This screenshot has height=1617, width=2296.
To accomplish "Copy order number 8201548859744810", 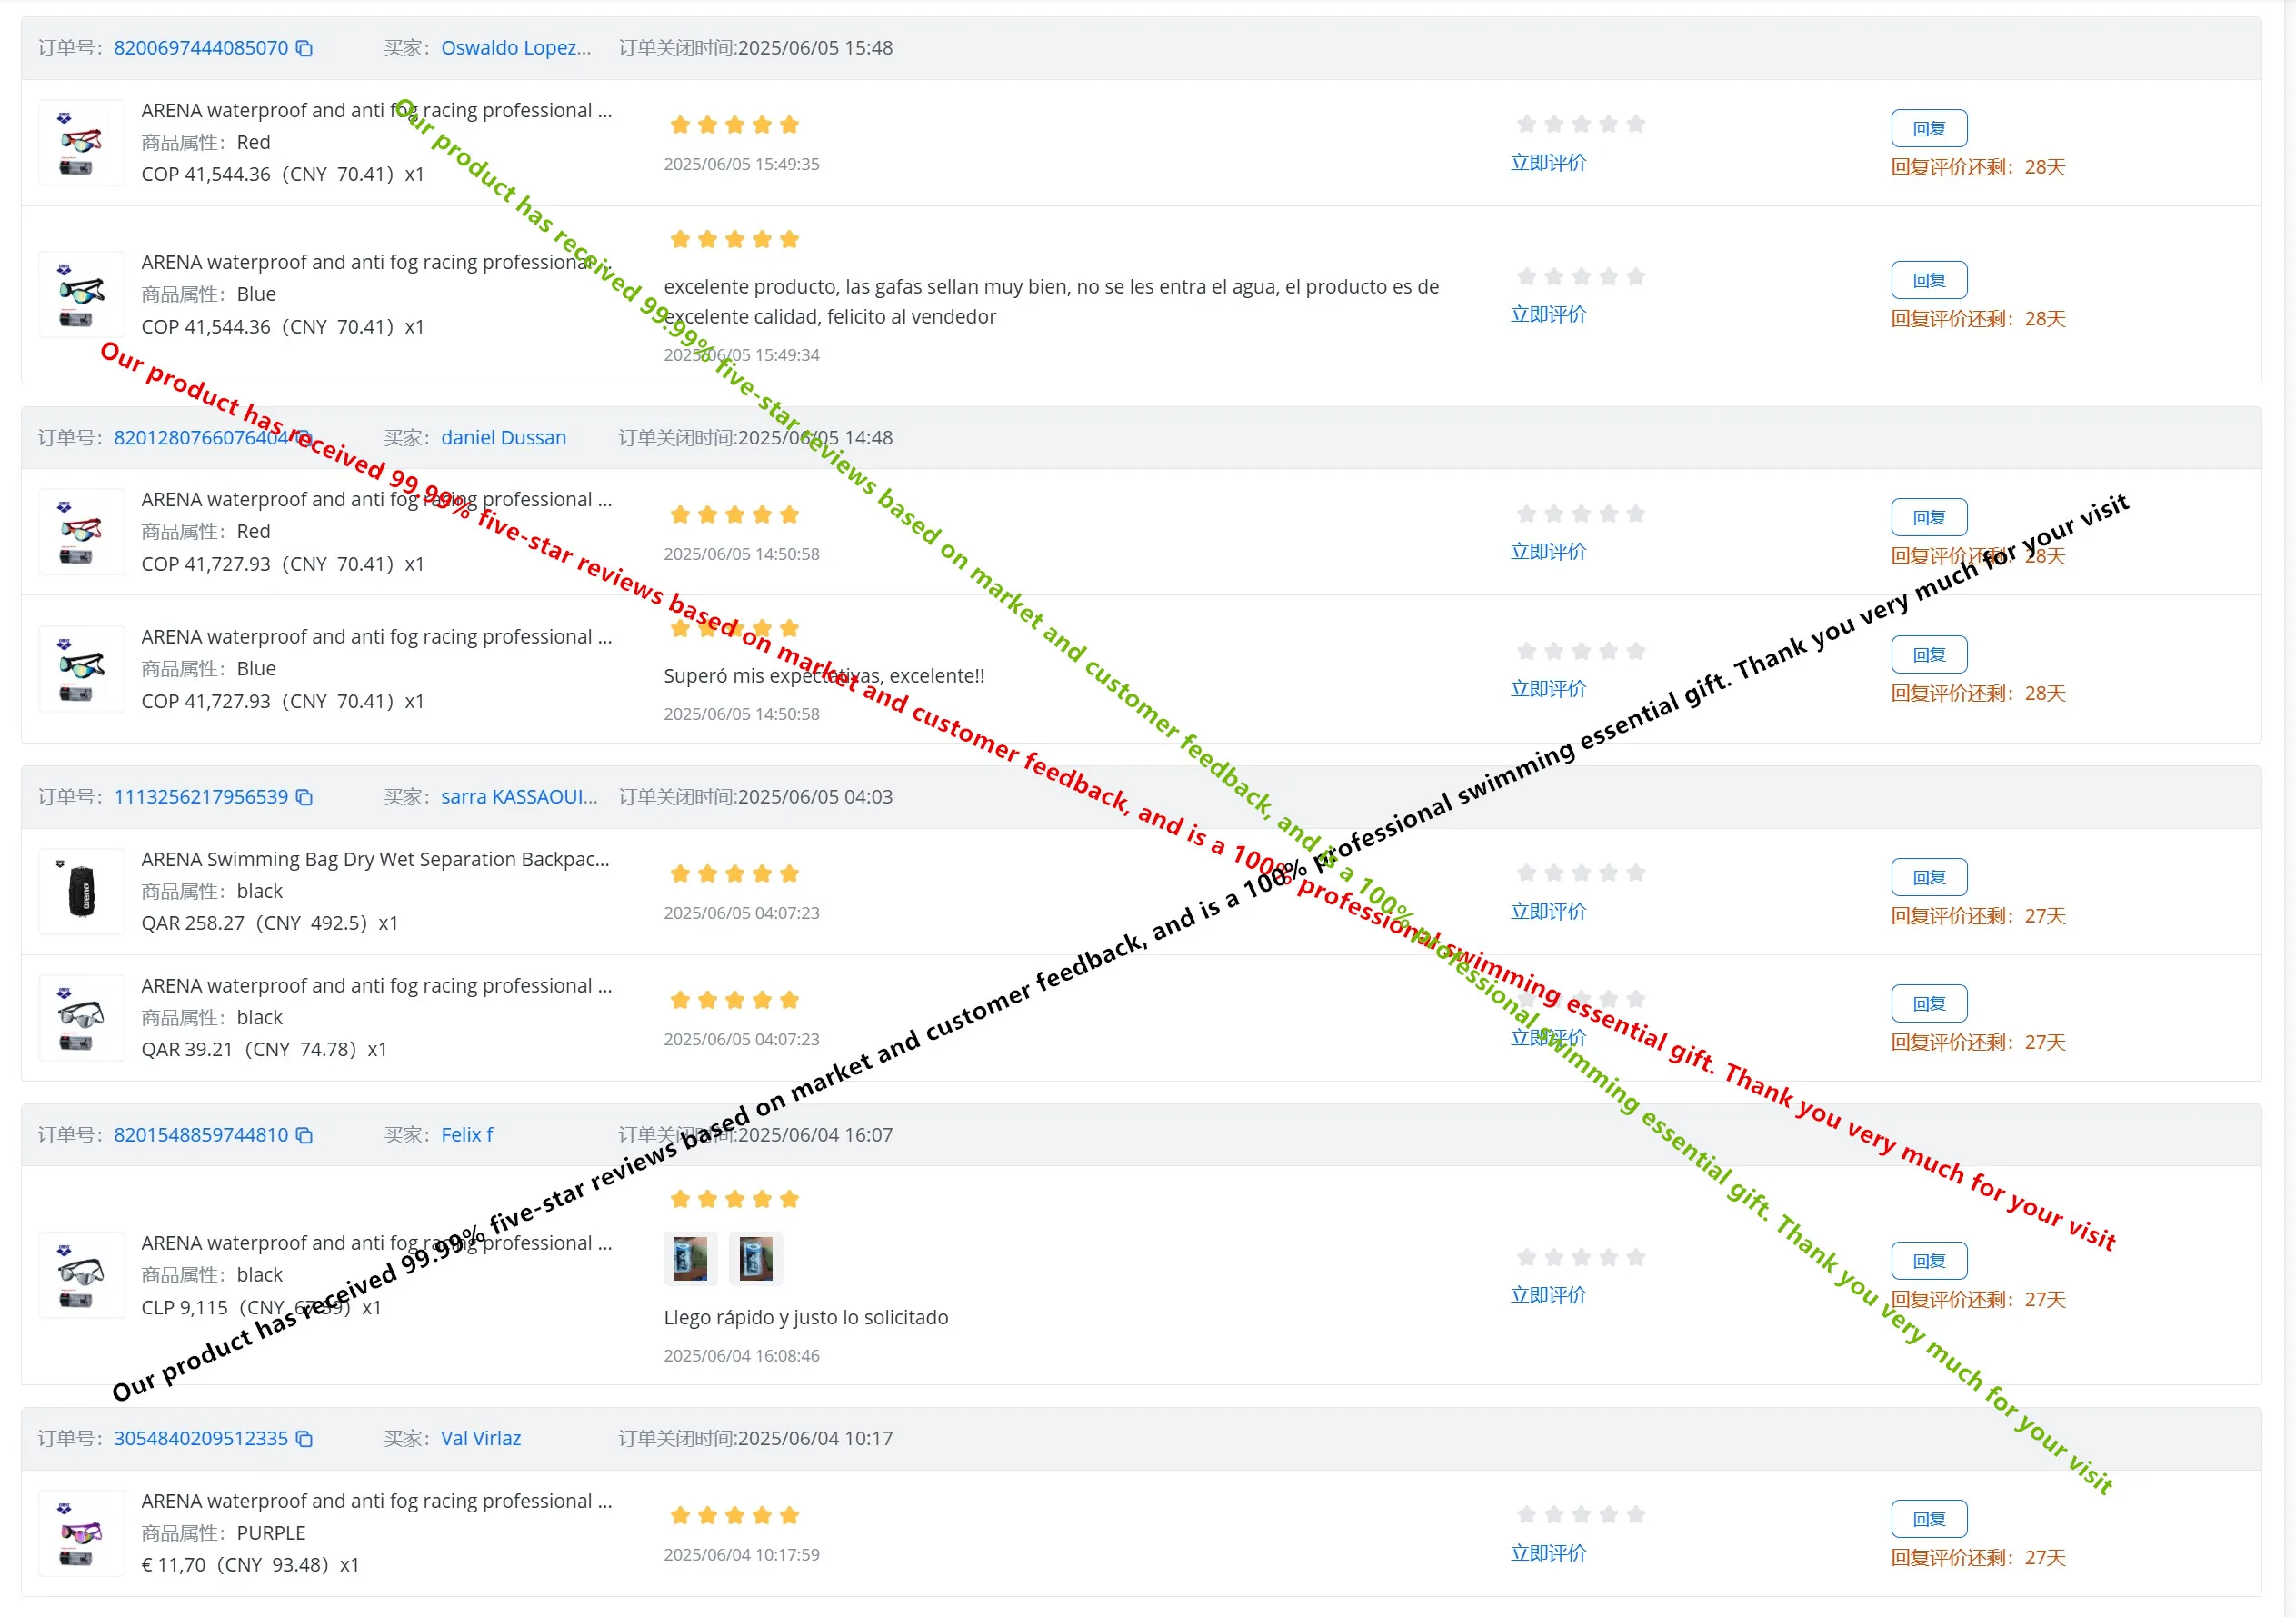I will [304, 1135].
